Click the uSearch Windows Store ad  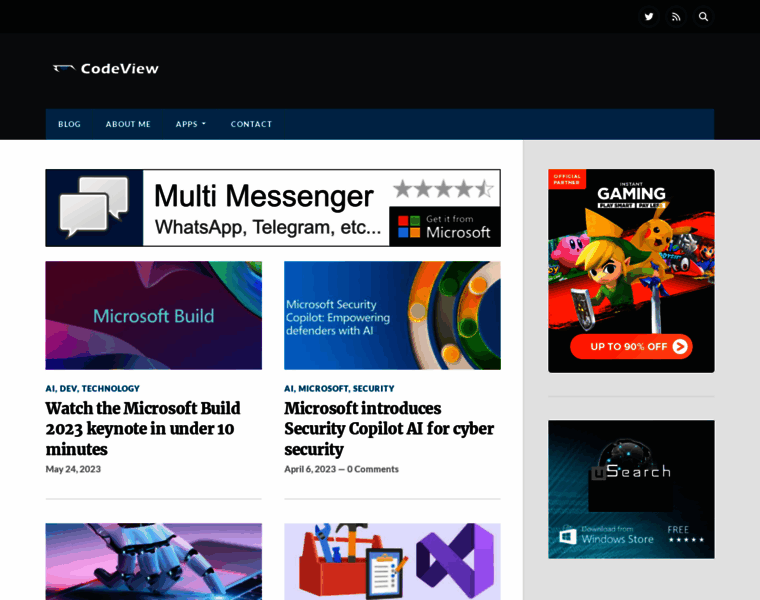[631, 489]
